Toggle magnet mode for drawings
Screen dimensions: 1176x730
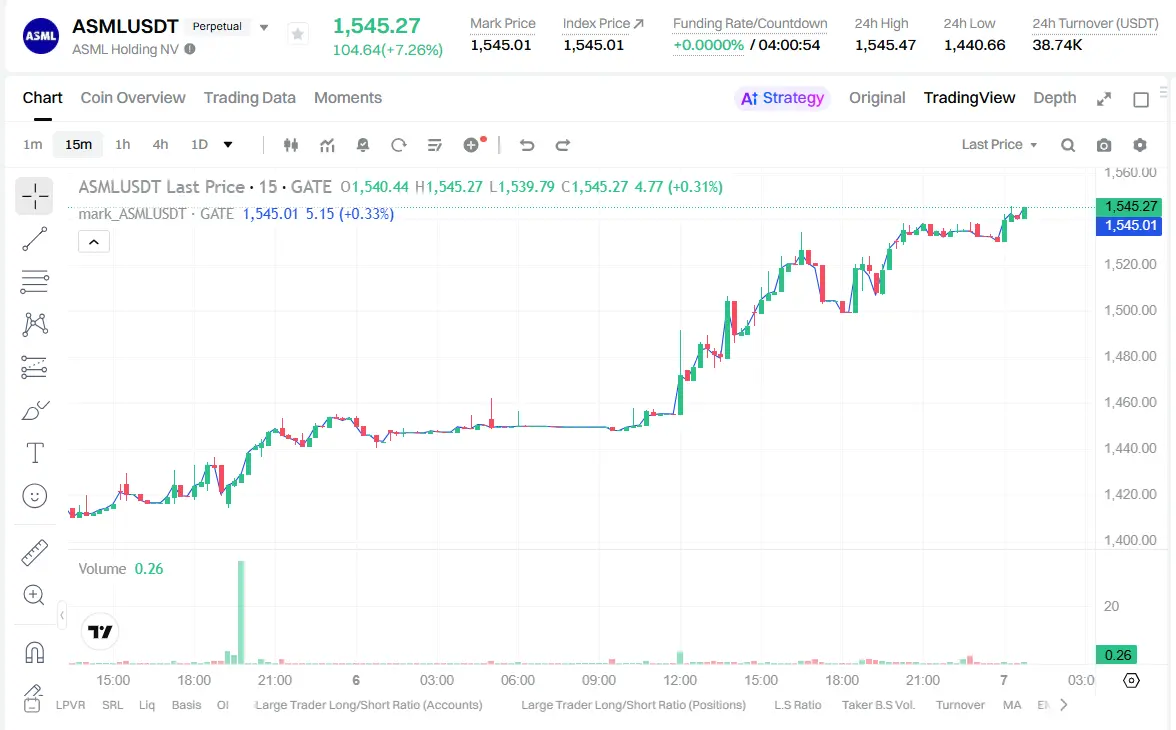coord(34,651)
